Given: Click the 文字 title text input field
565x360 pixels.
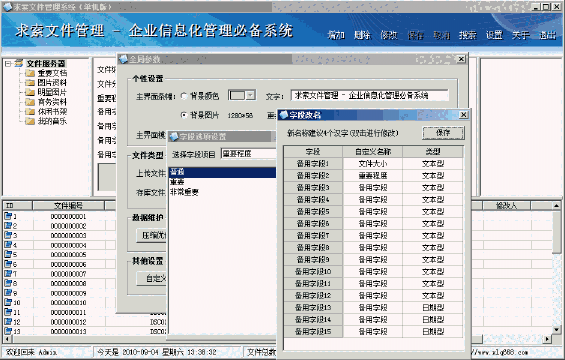Looking at the screenshot, I should coord(370,95).
